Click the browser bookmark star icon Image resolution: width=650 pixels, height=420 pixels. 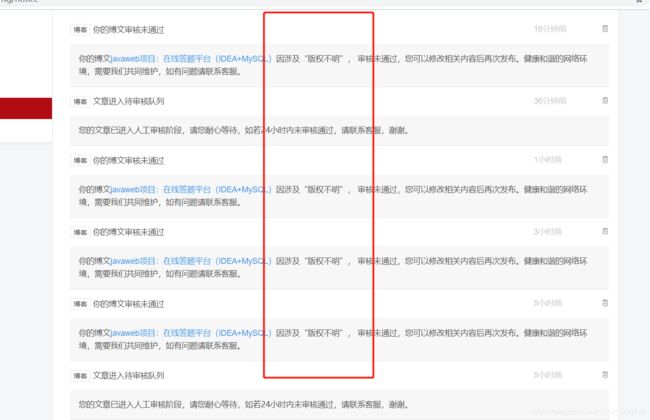pos(639,3)
